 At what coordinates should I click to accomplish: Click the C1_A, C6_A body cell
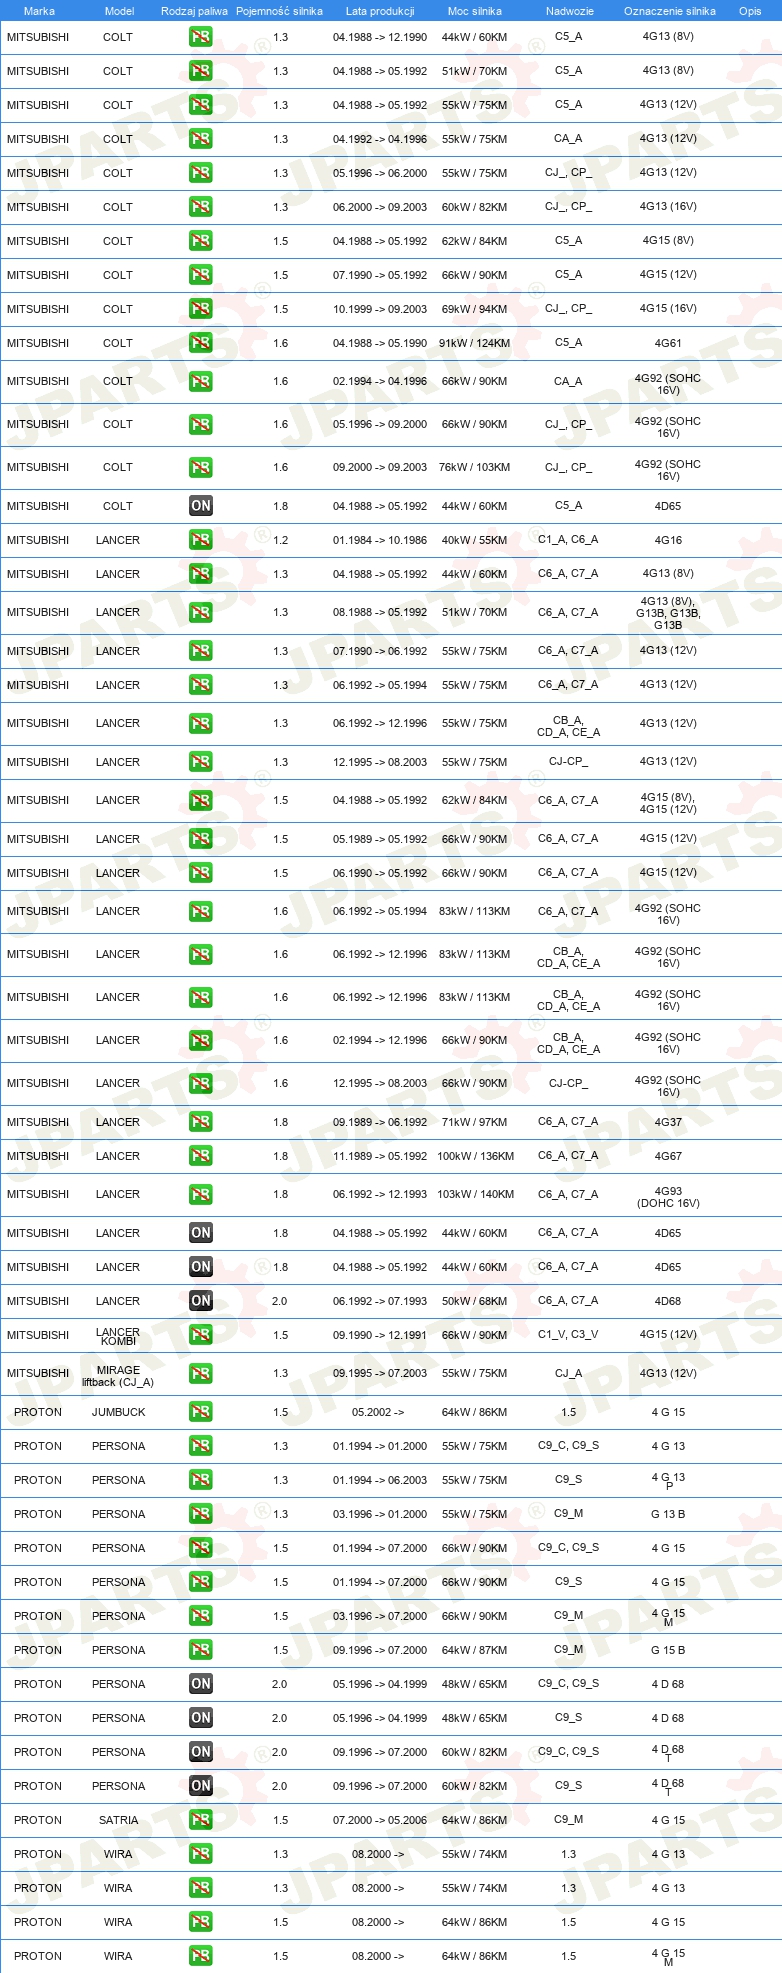coord(568,539)
